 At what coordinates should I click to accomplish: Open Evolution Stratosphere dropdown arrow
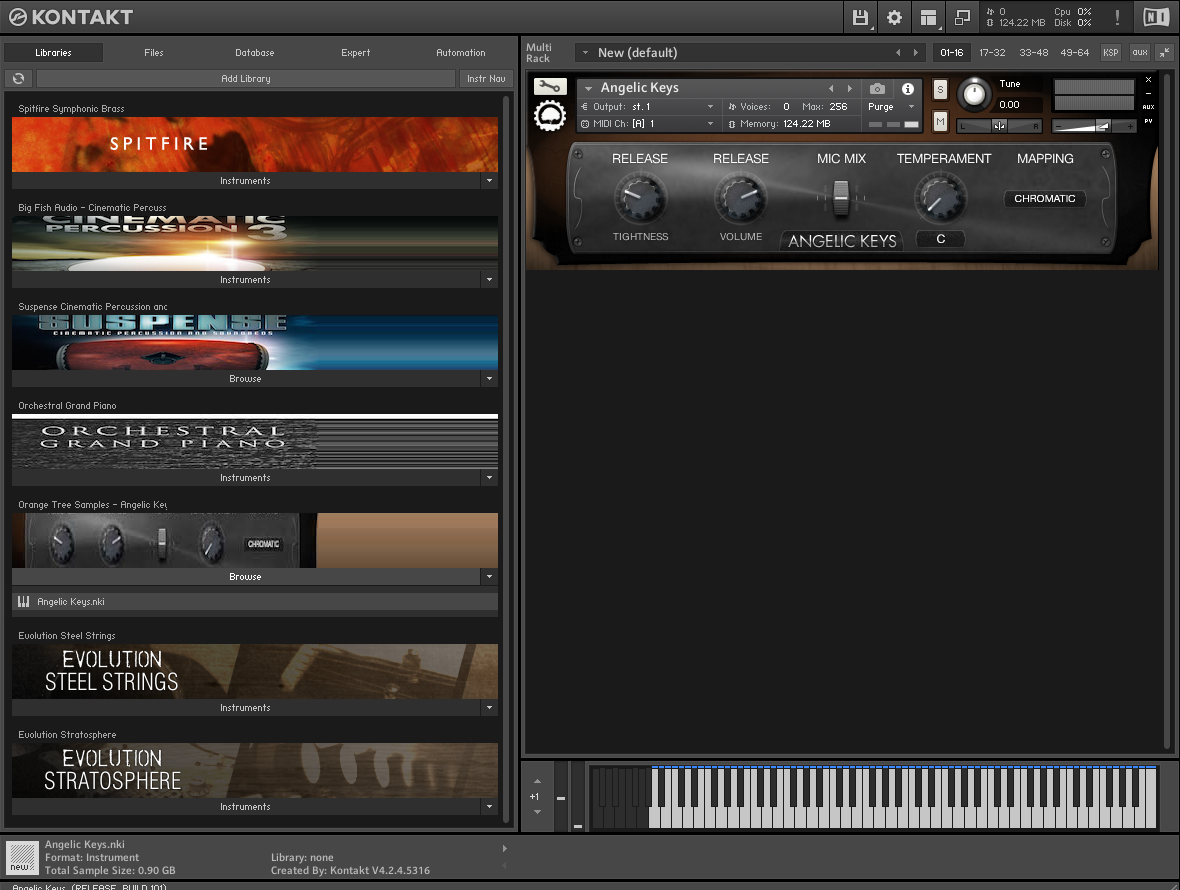tap(489, 806)
